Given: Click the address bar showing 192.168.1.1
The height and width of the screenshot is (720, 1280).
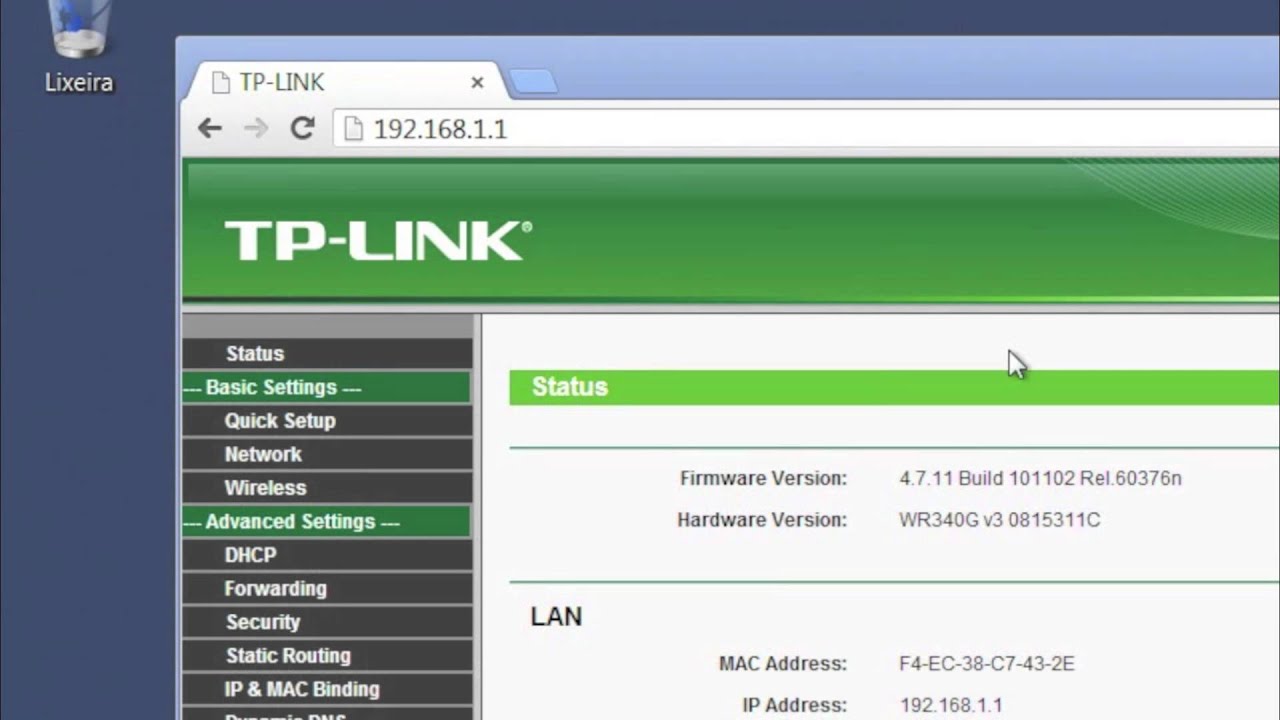Looking at the screenshot, I should (x=806, y=128).
